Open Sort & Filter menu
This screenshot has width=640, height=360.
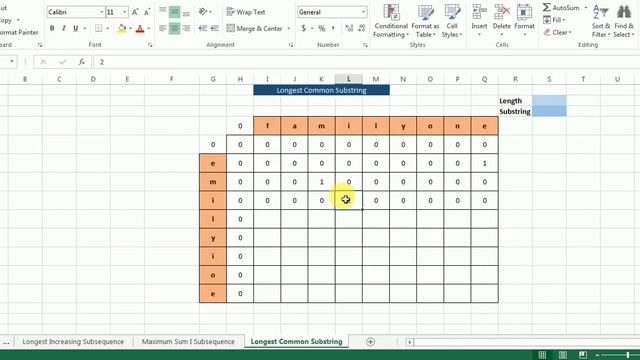(x=601, y=21)
